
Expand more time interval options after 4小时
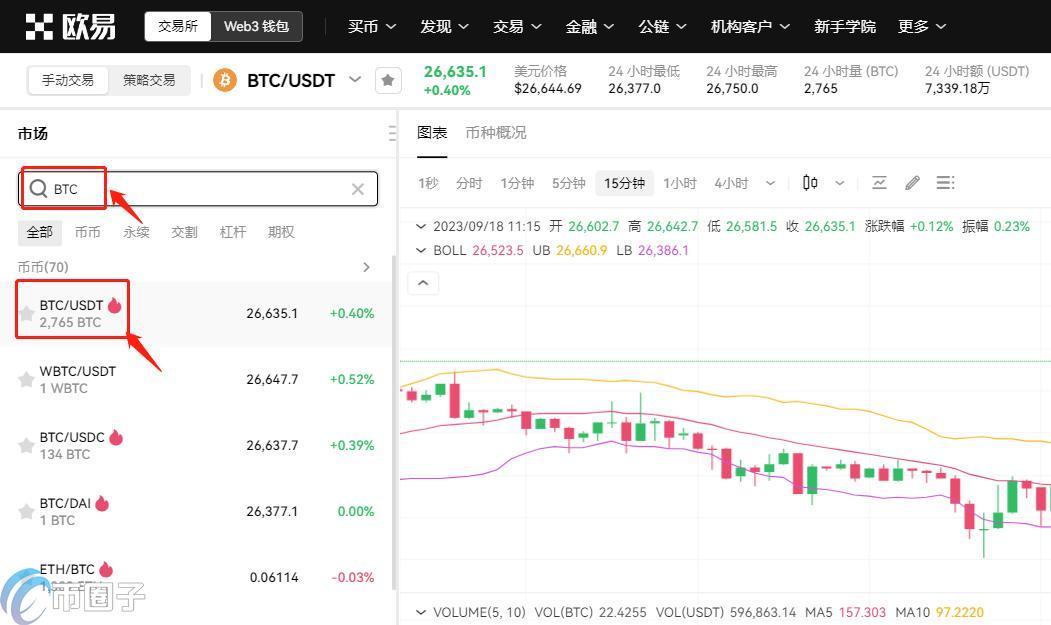pyautogui.click(x=770, y=183)
